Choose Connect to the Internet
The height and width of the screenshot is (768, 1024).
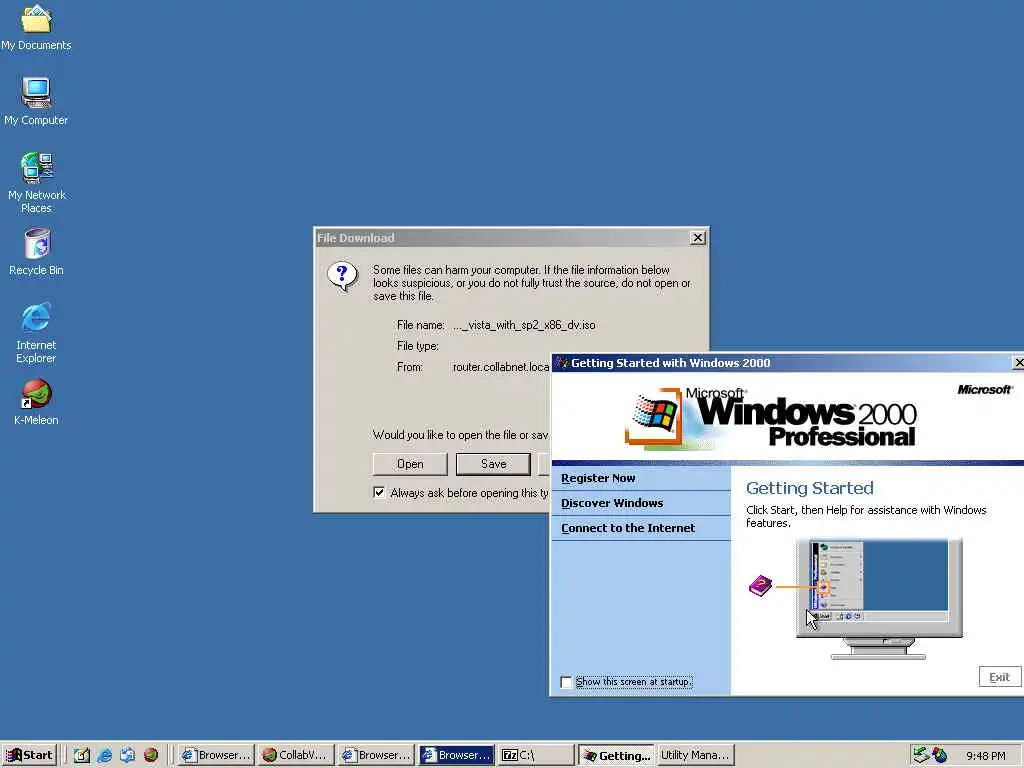pos(628,528)
